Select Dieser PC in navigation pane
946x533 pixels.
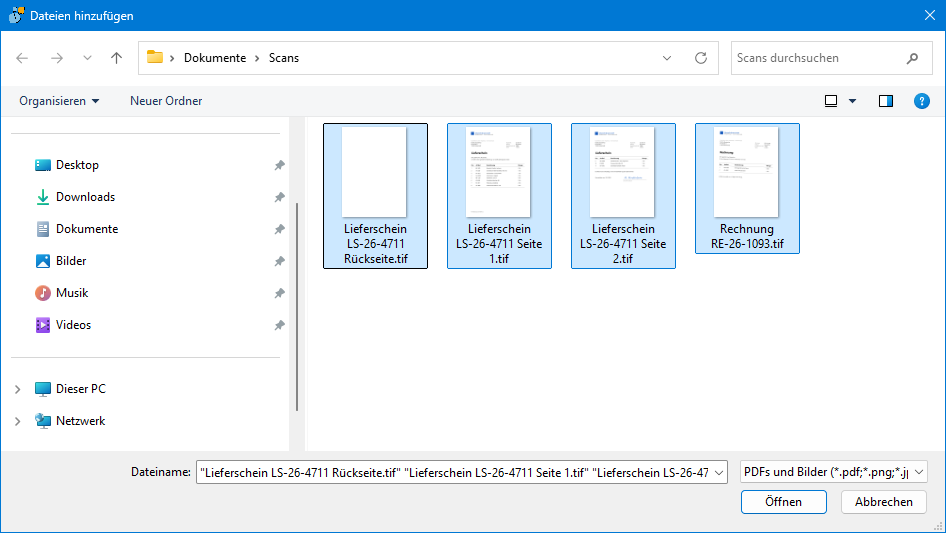(x=81, y=389)
